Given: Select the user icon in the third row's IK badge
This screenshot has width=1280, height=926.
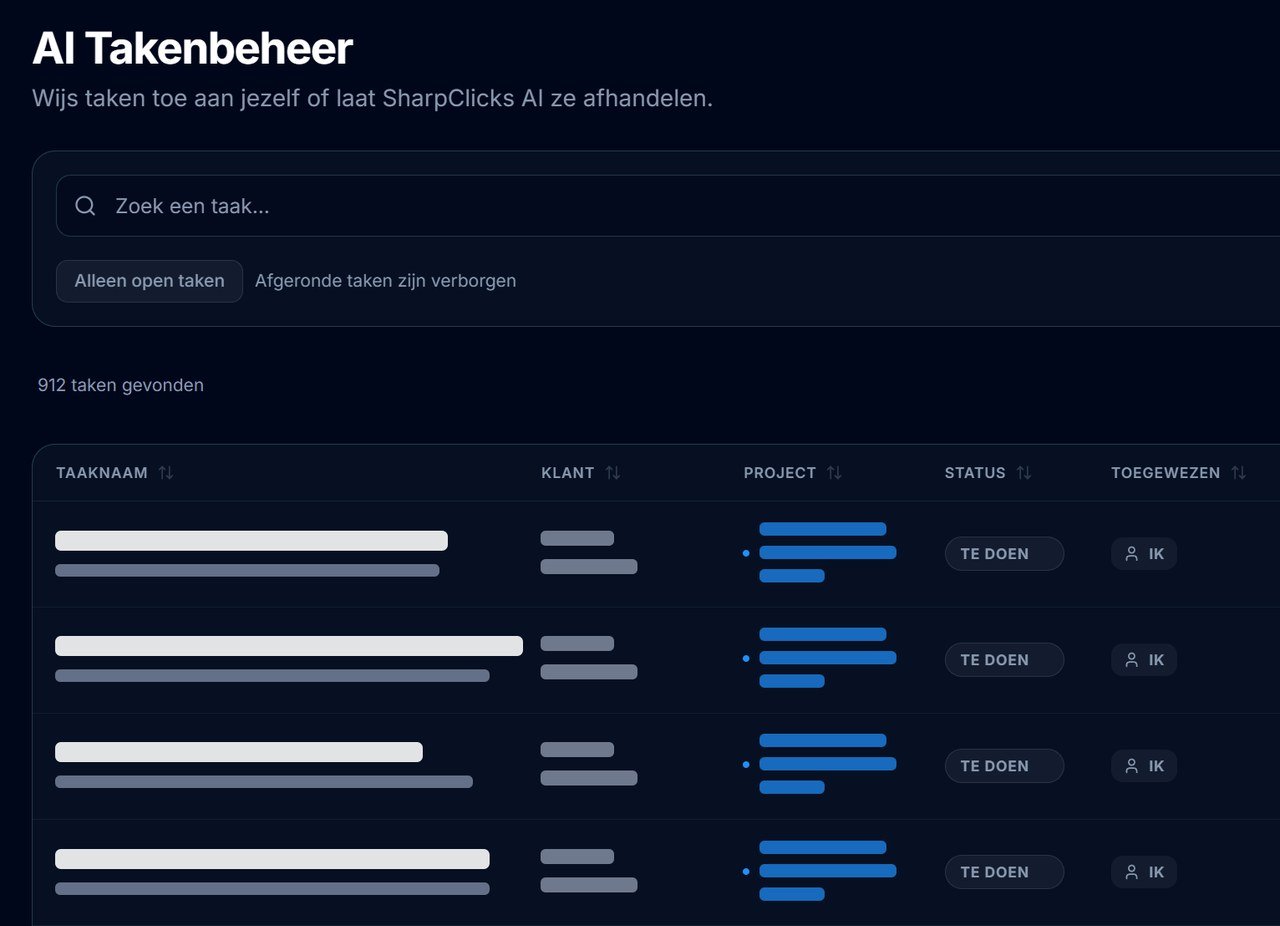Looking at the screenshot, I should (1132, 766).
